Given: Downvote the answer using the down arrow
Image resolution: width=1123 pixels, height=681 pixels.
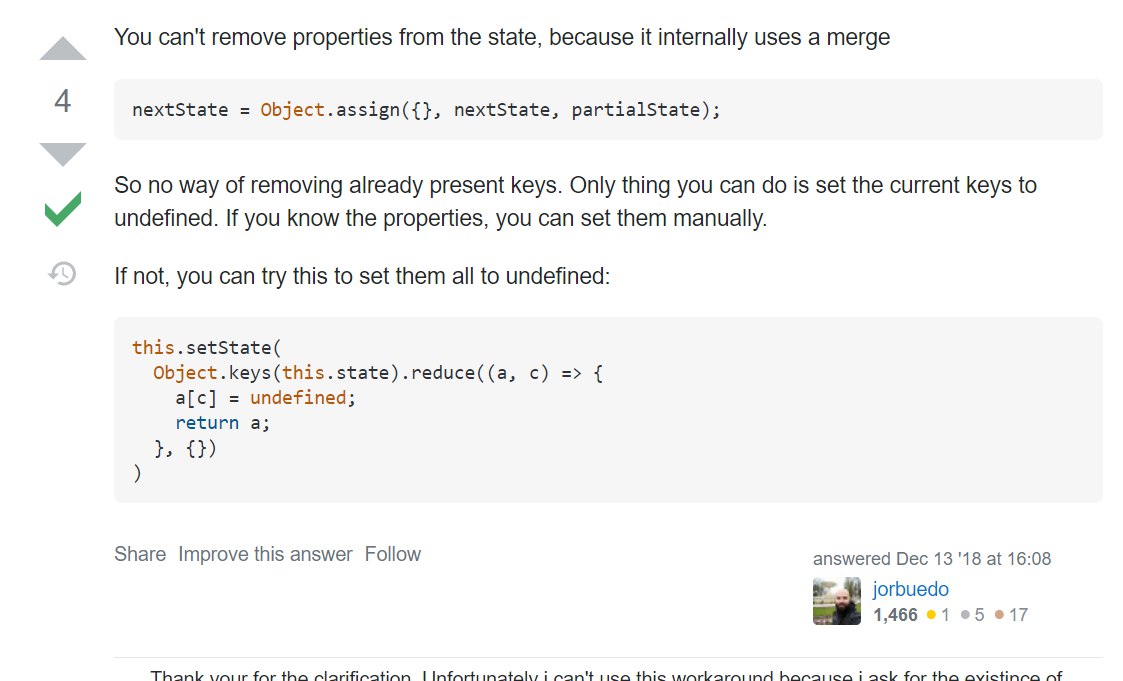Looking at the screenshot, I should tap(62, 154).
